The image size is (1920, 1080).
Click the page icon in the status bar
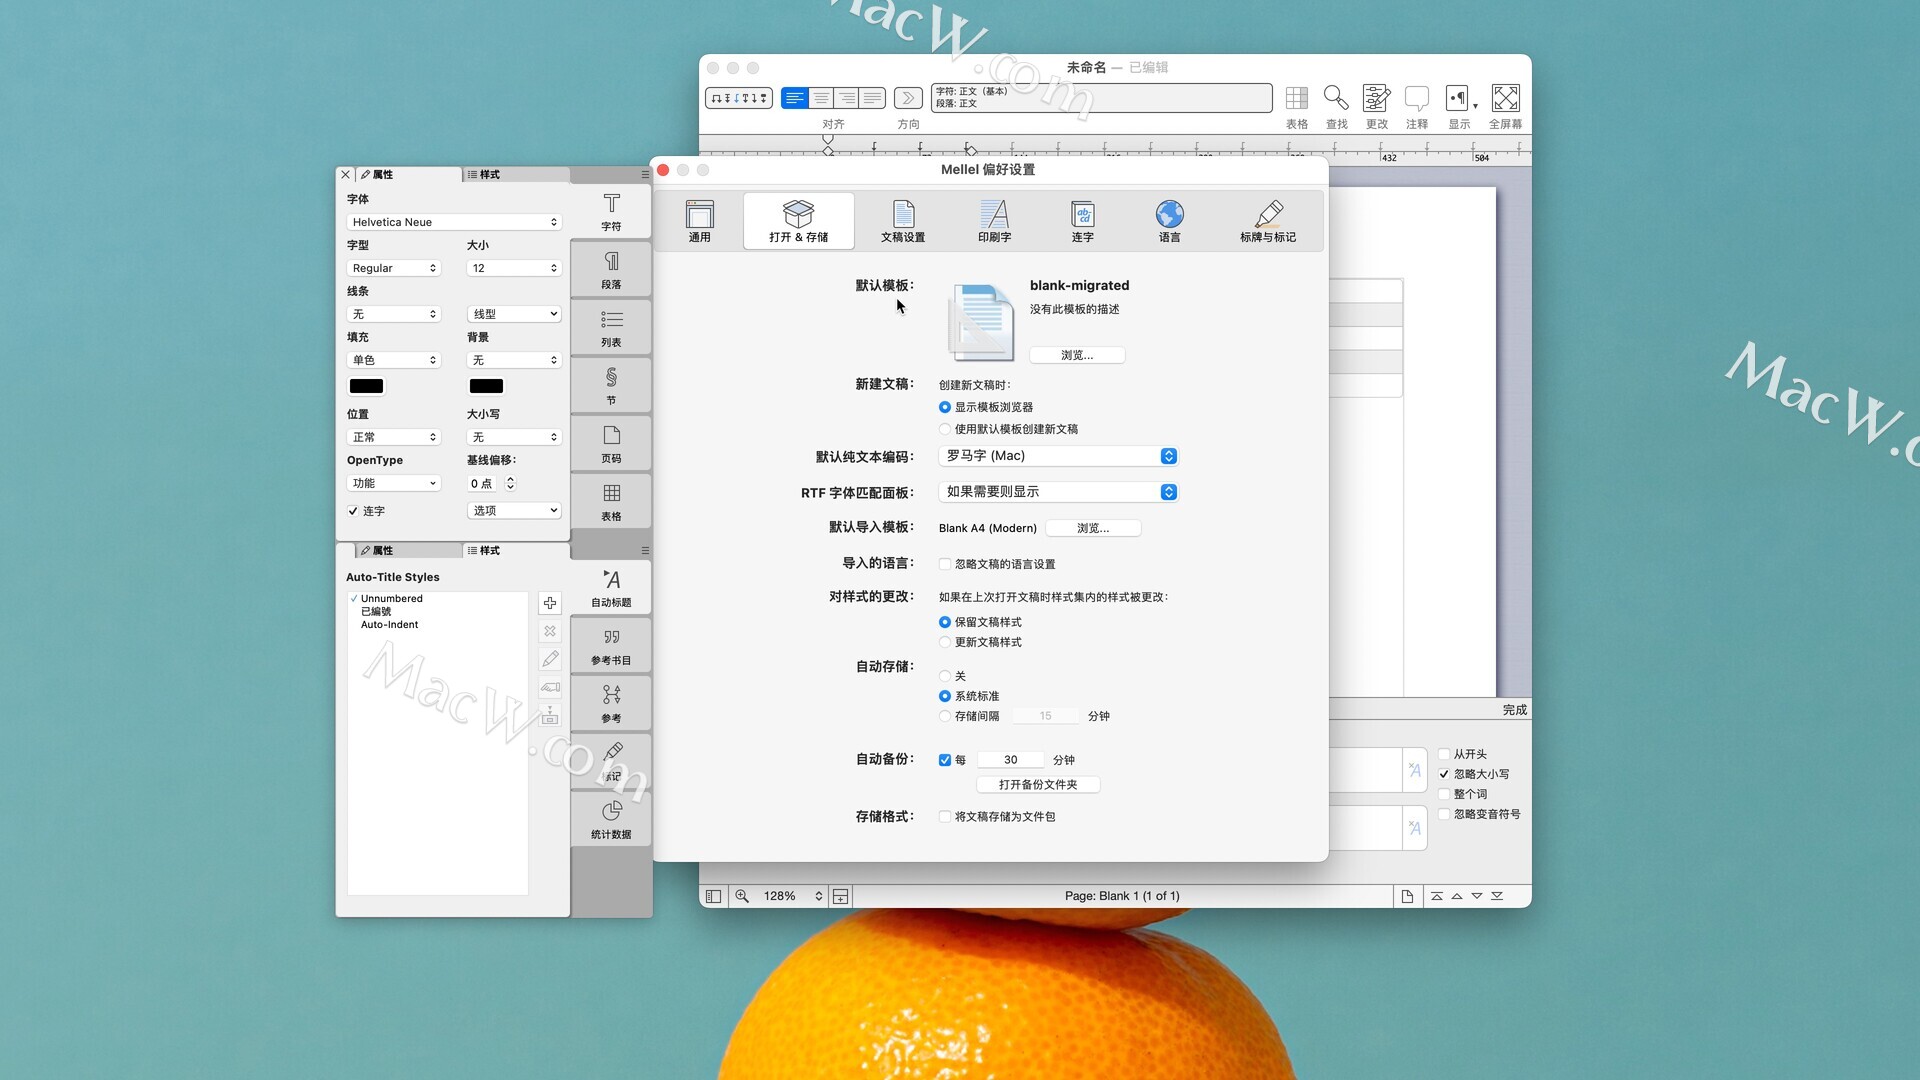1407,896
